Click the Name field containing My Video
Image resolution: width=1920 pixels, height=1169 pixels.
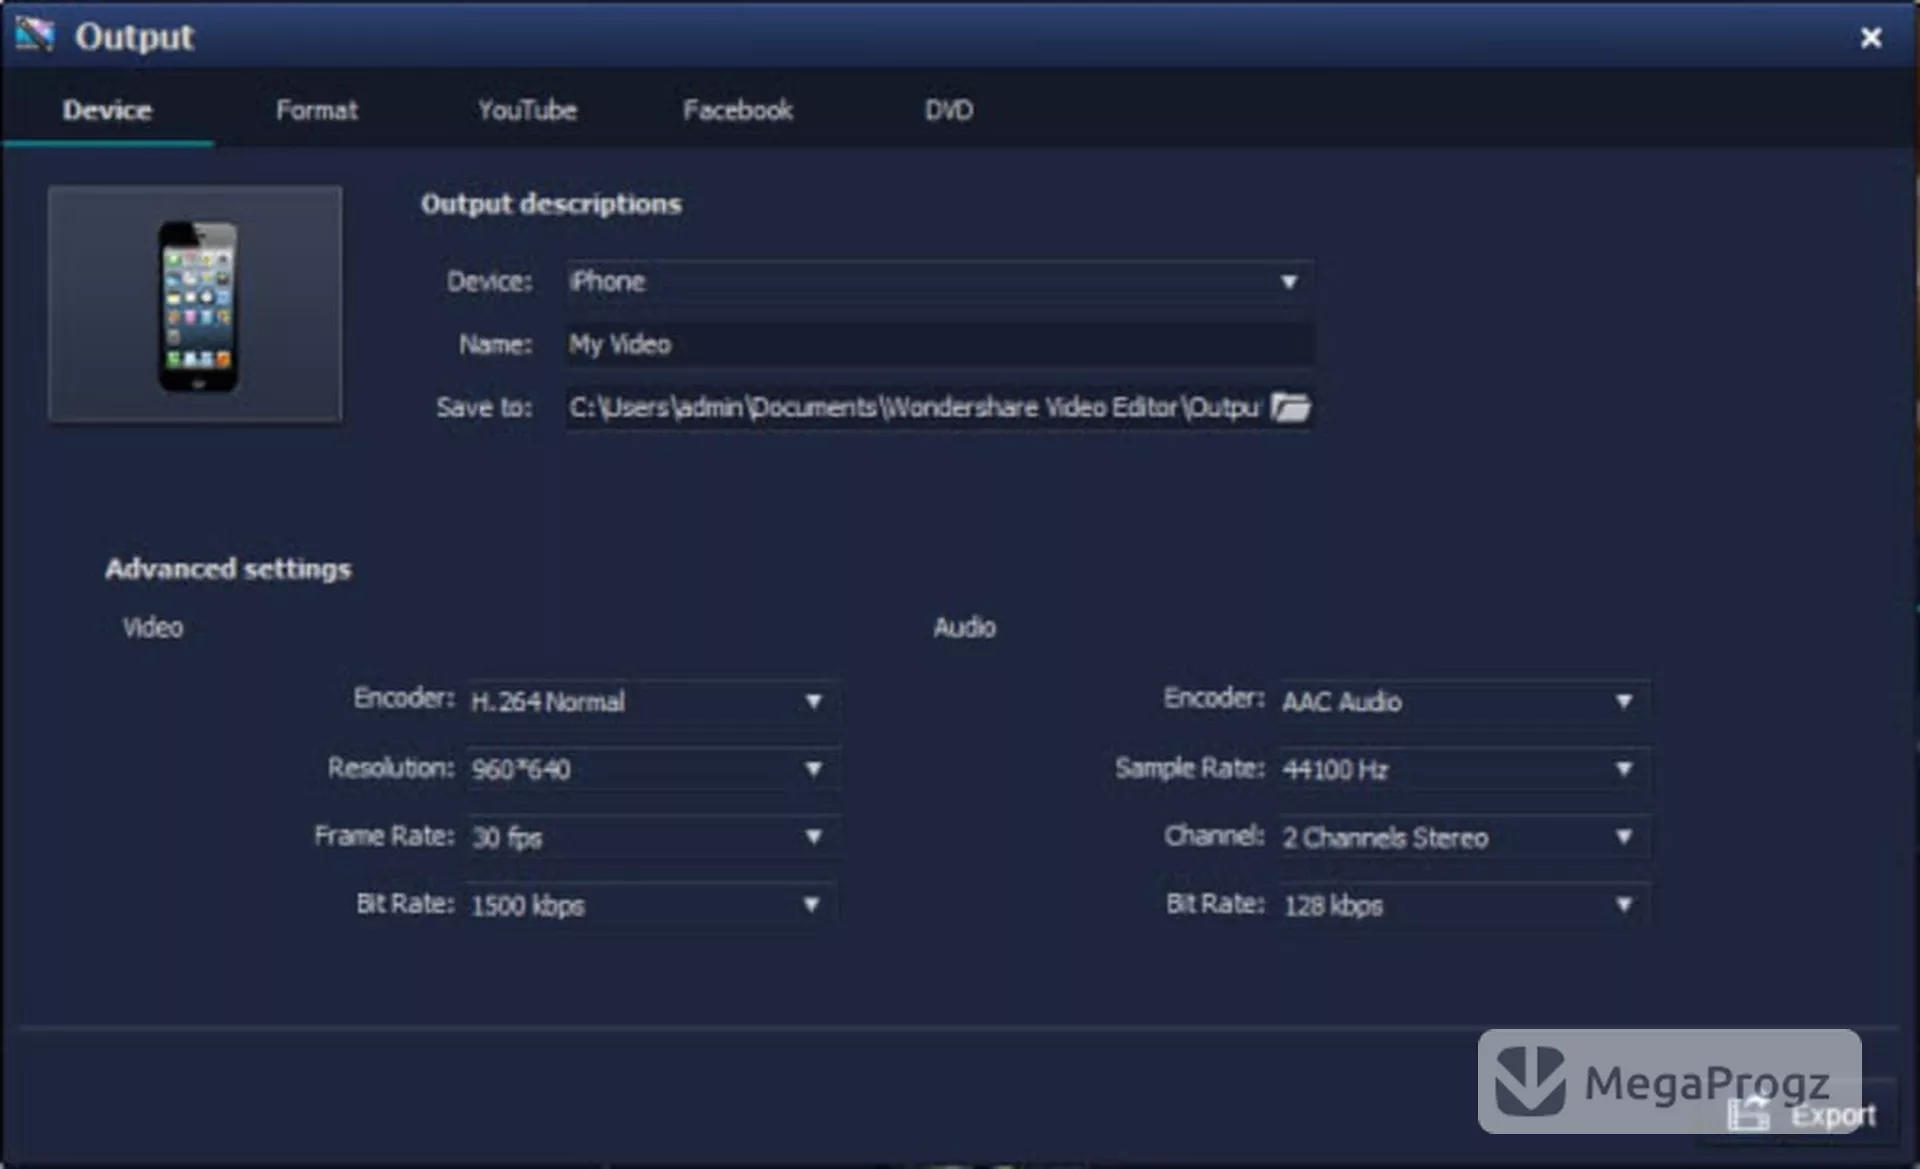click(940, 344)
